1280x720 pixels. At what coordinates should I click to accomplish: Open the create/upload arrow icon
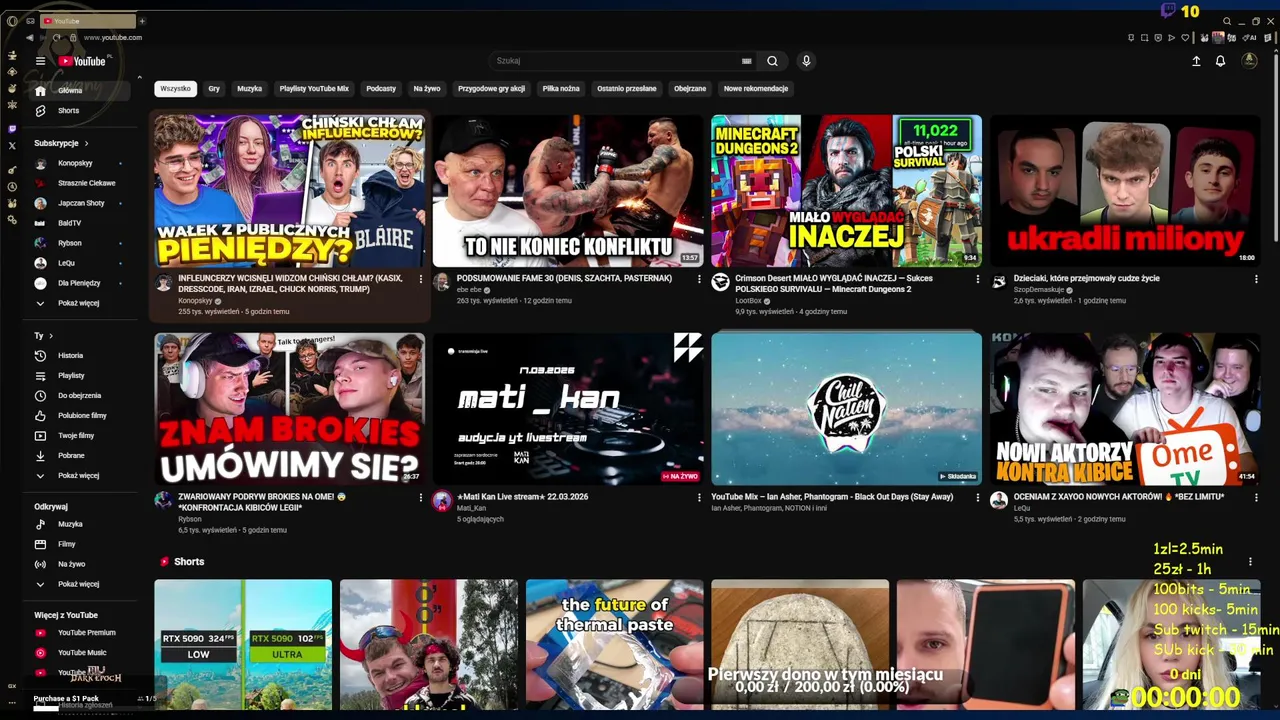[1196, 61]
